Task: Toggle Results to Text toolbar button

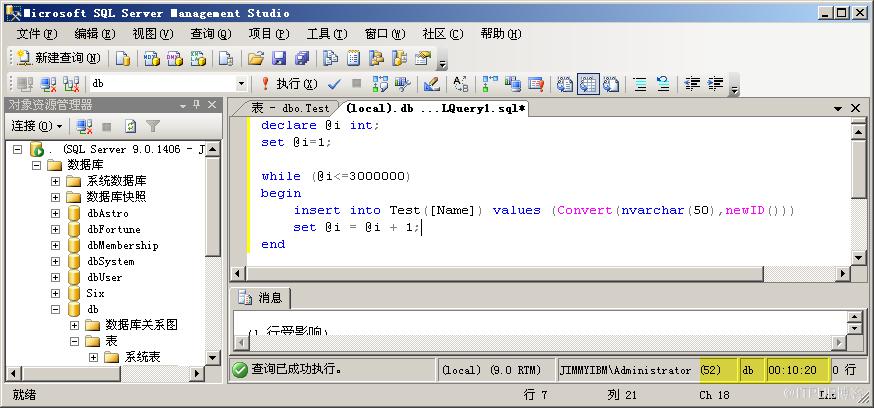Action: (565, 84)
